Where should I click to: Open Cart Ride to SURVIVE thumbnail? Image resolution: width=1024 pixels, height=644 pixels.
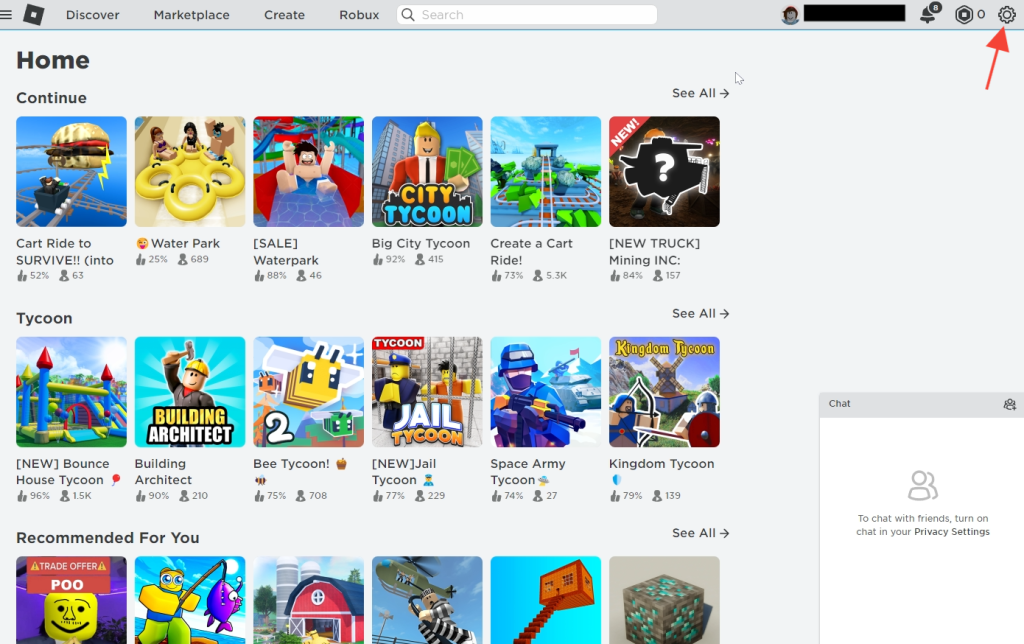[x=71, y=172]
